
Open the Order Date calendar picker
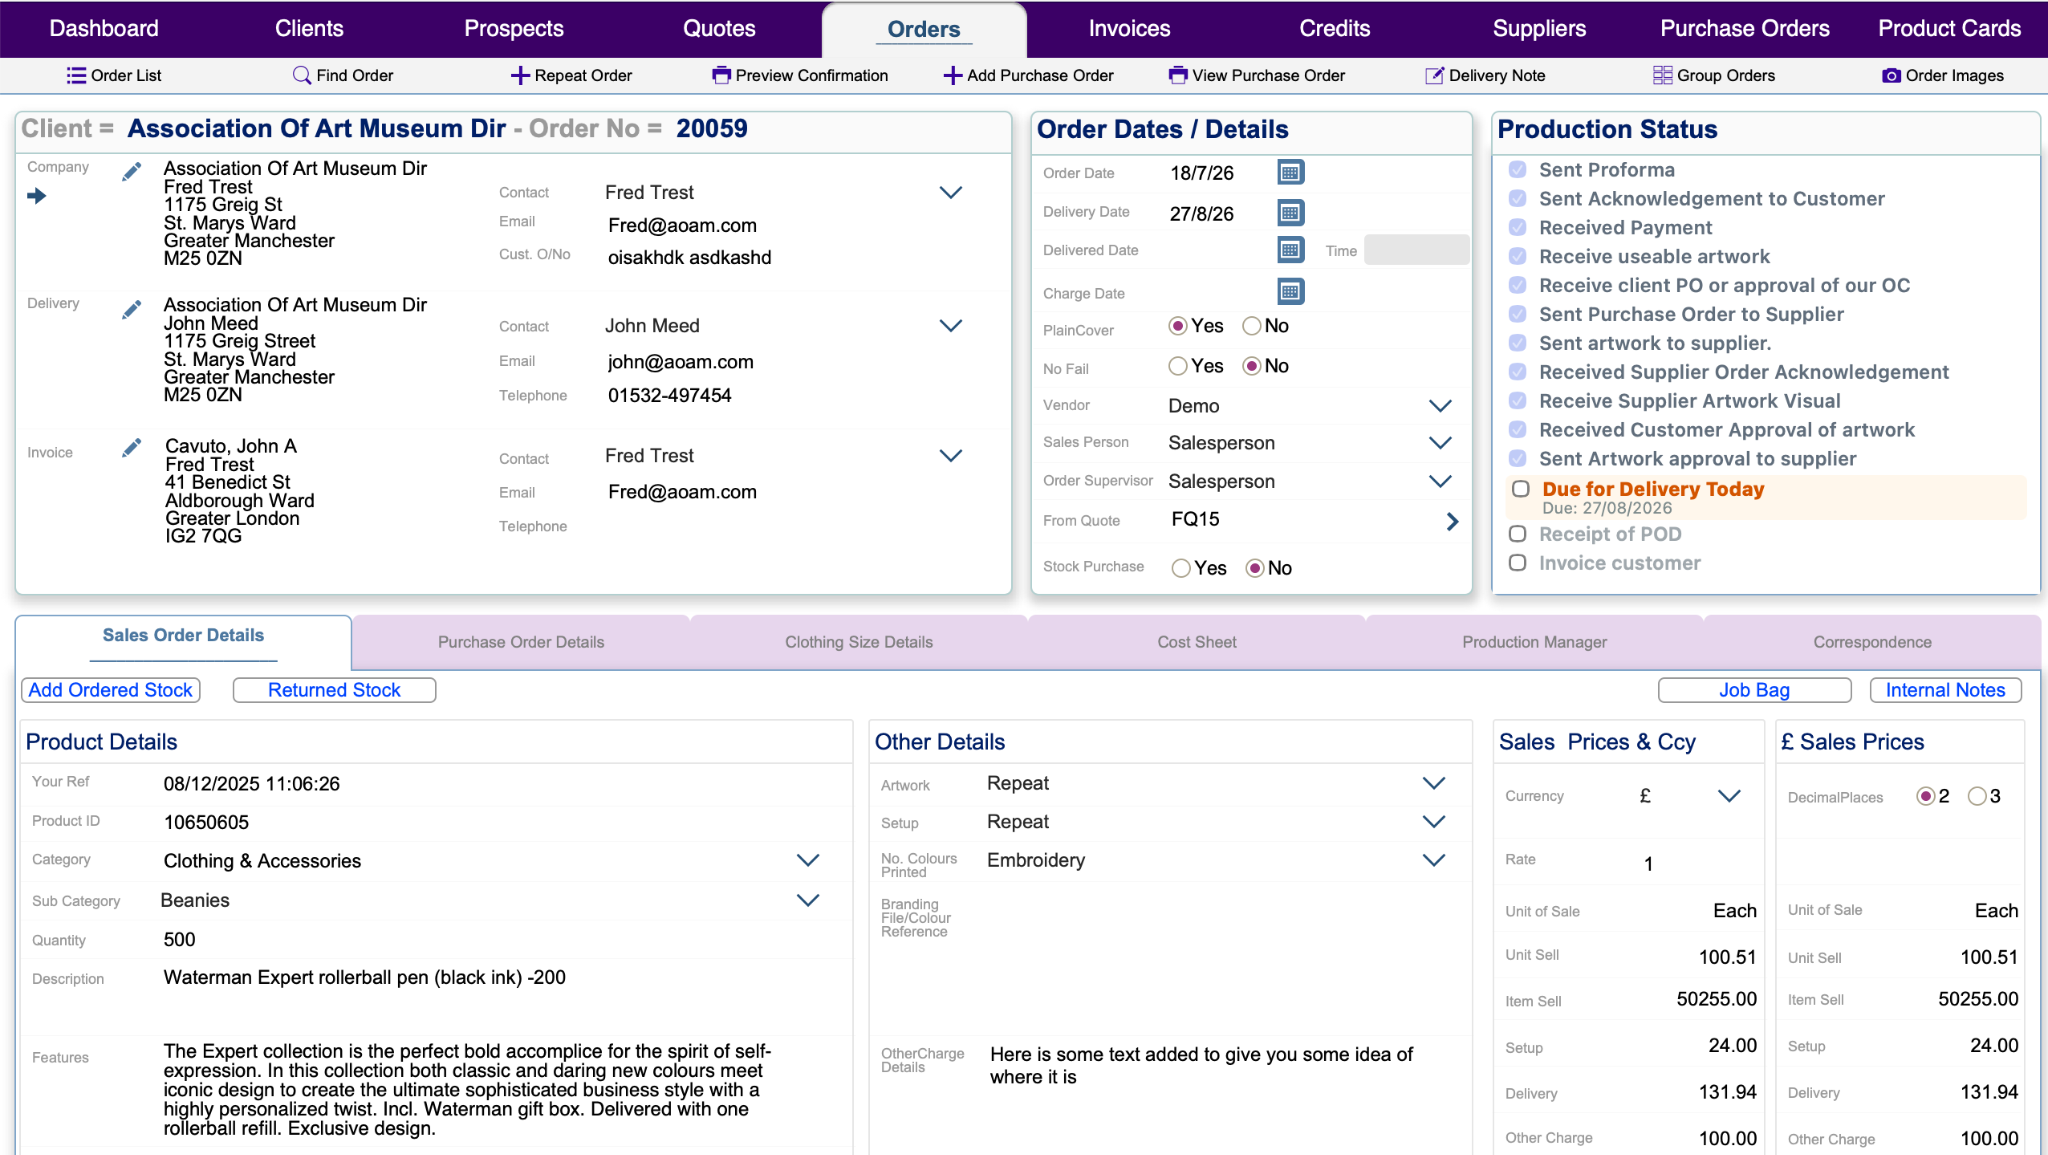pyautogui.click(x=1290, y=173)
